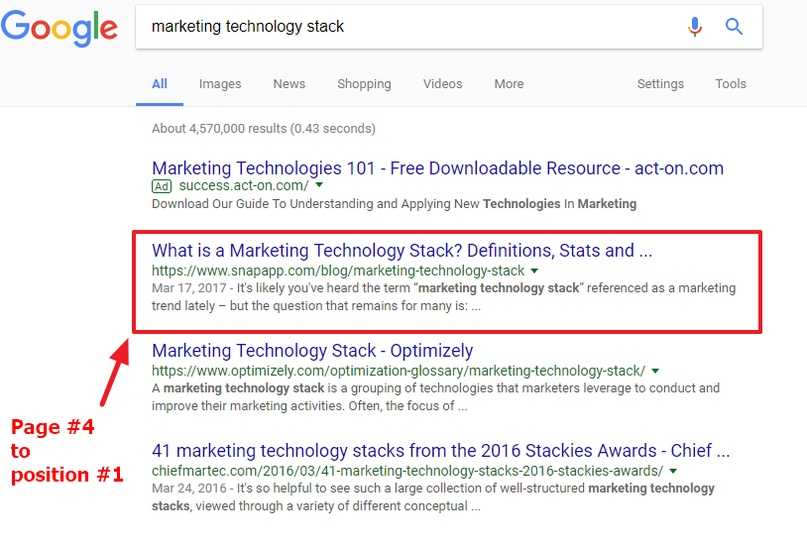Open the search Settings menu
The height and width of the screenshot is (546, 807).
coord(660,84)
